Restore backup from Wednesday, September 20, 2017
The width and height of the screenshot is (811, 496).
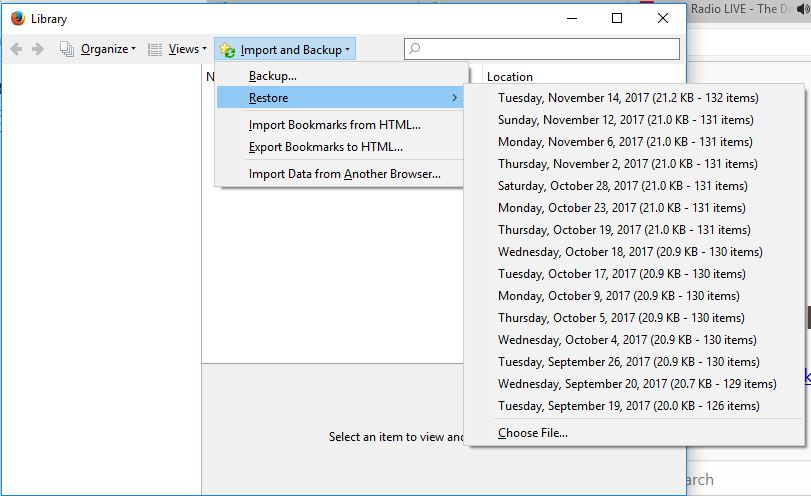635,384
